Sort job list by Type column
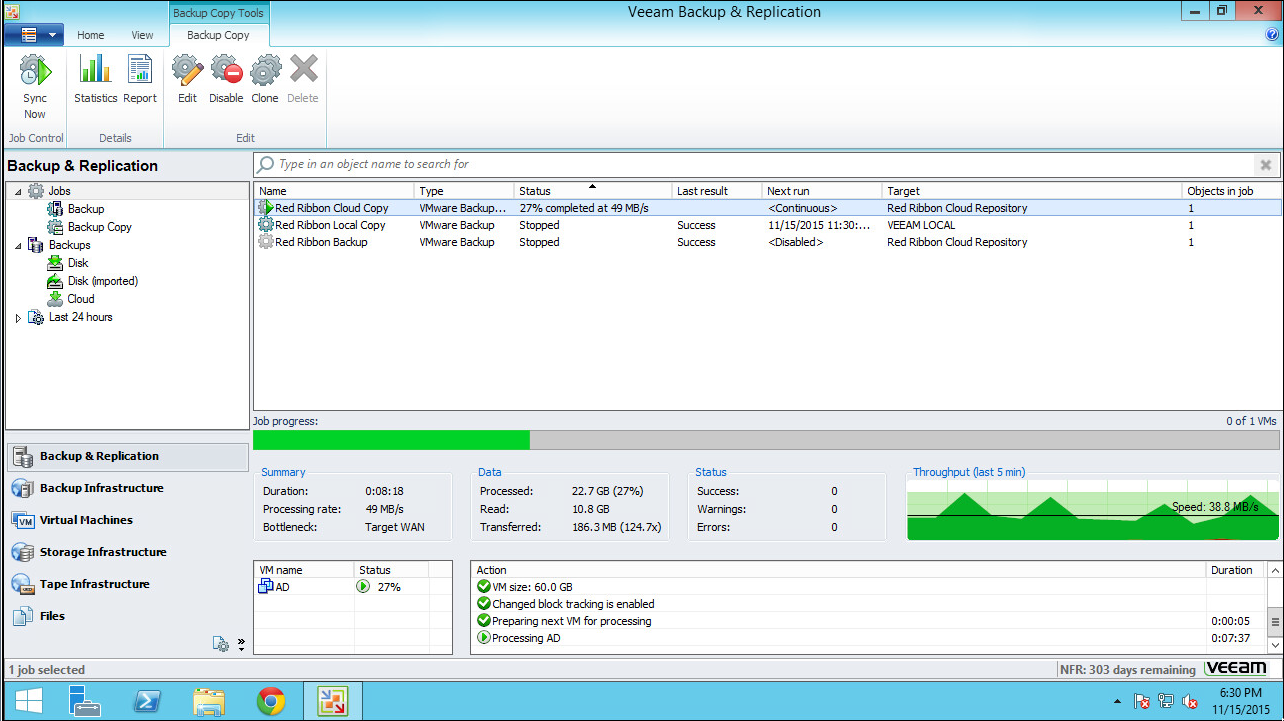This screenshot has height=721, width=1284. point(464,191)
